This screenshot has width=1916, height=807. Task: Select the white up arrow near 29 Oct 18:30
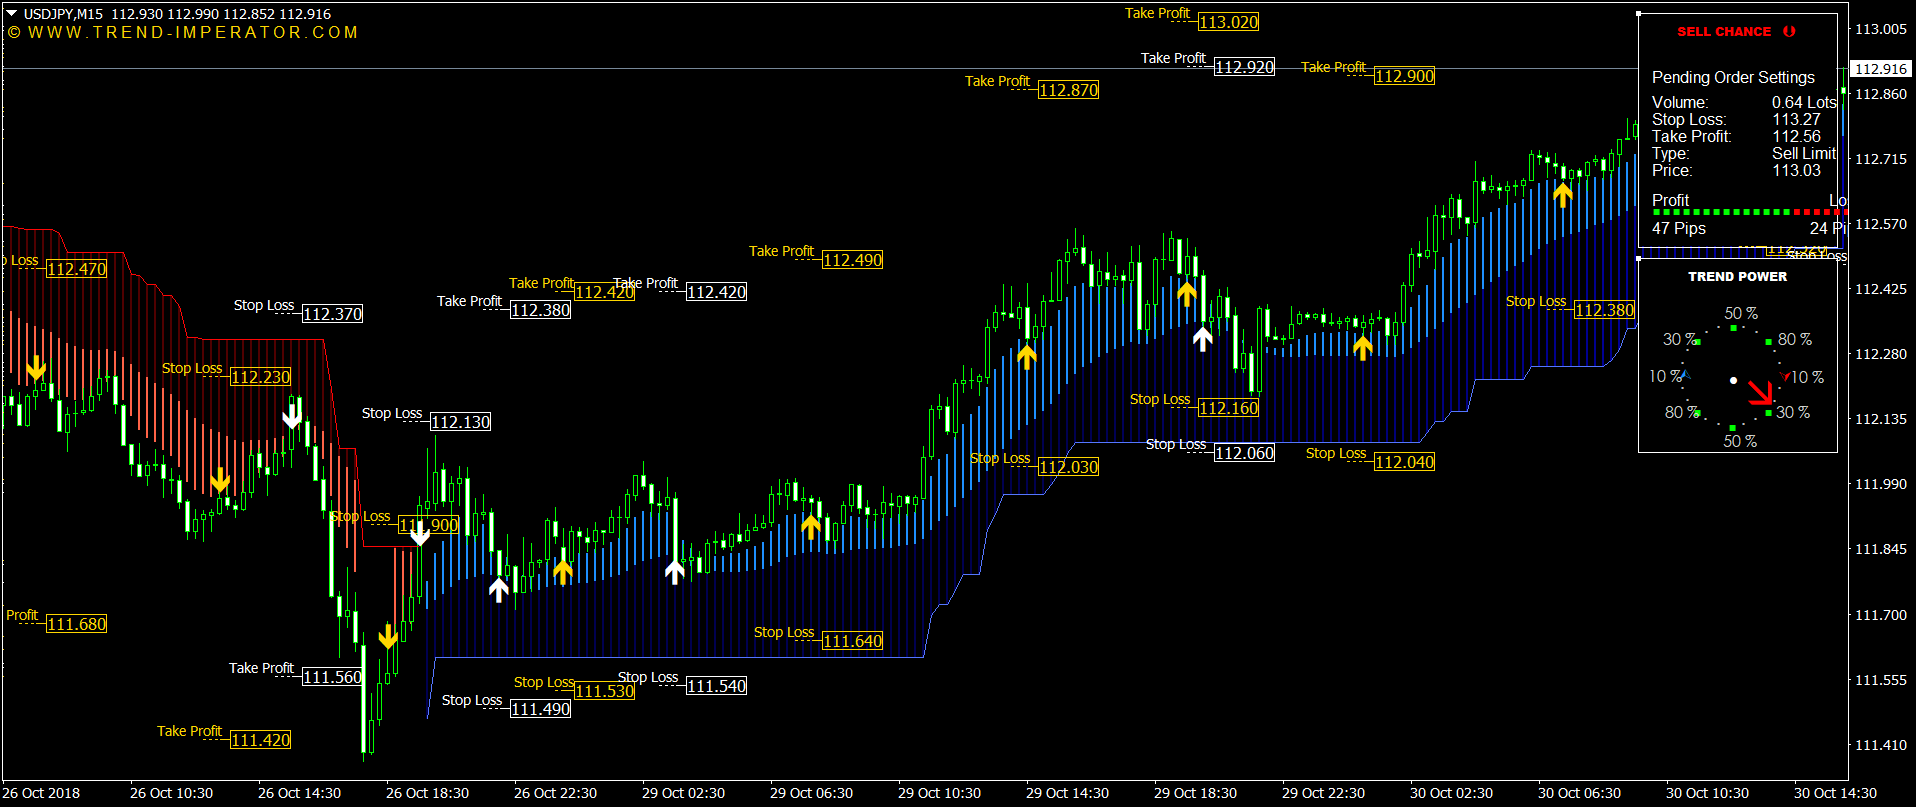click(1203, 338)
